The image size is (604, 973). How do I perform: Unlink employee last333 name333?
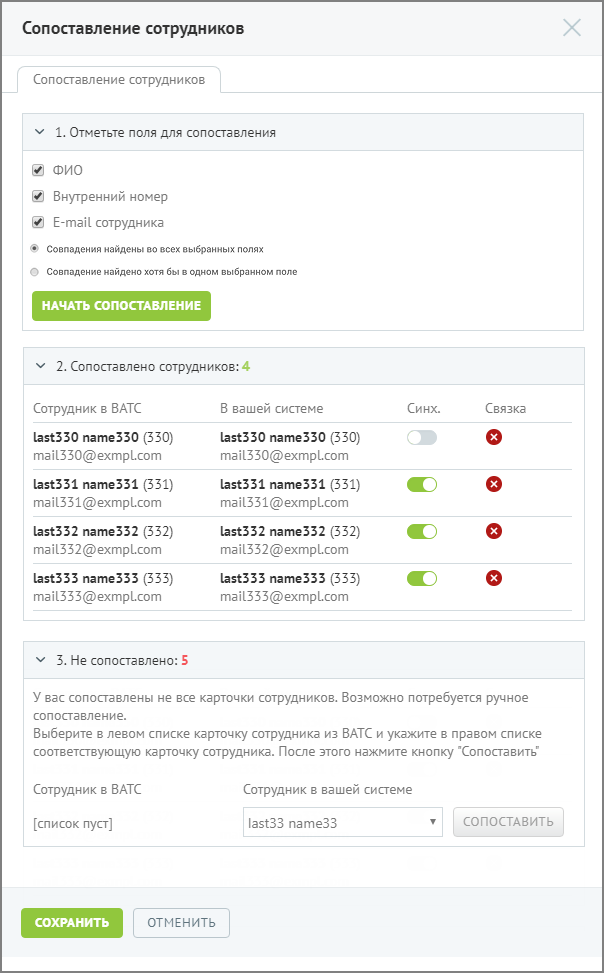click(x=494, y=578)
